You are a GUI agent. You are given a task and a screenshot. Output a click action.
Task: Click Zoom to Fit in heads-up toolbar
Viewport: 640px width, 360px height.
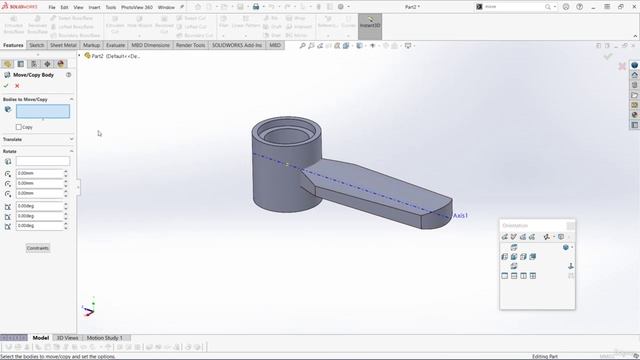tap(302, 46)
